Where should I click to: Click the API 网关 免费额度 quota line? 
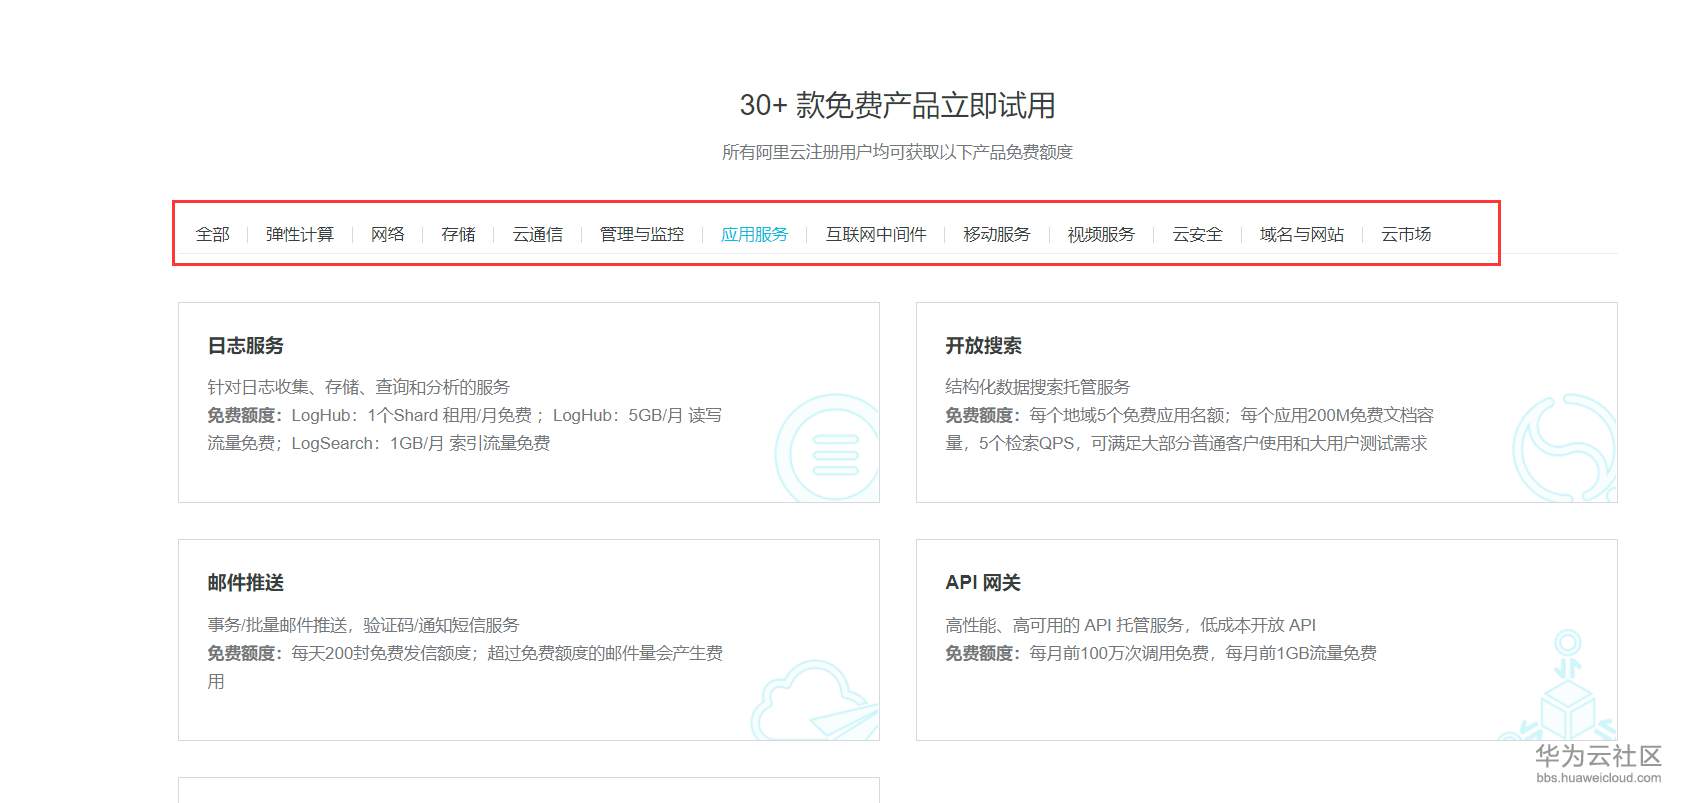[x=1161, y=653]
